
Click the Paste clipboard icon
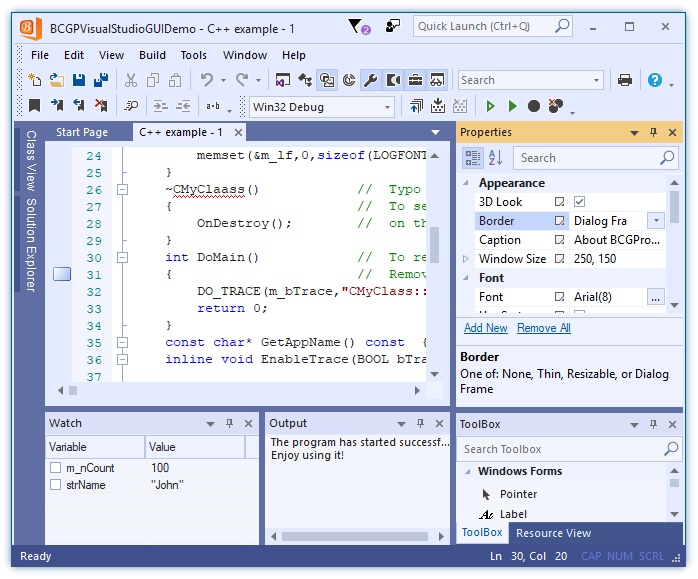coord(175,81)
